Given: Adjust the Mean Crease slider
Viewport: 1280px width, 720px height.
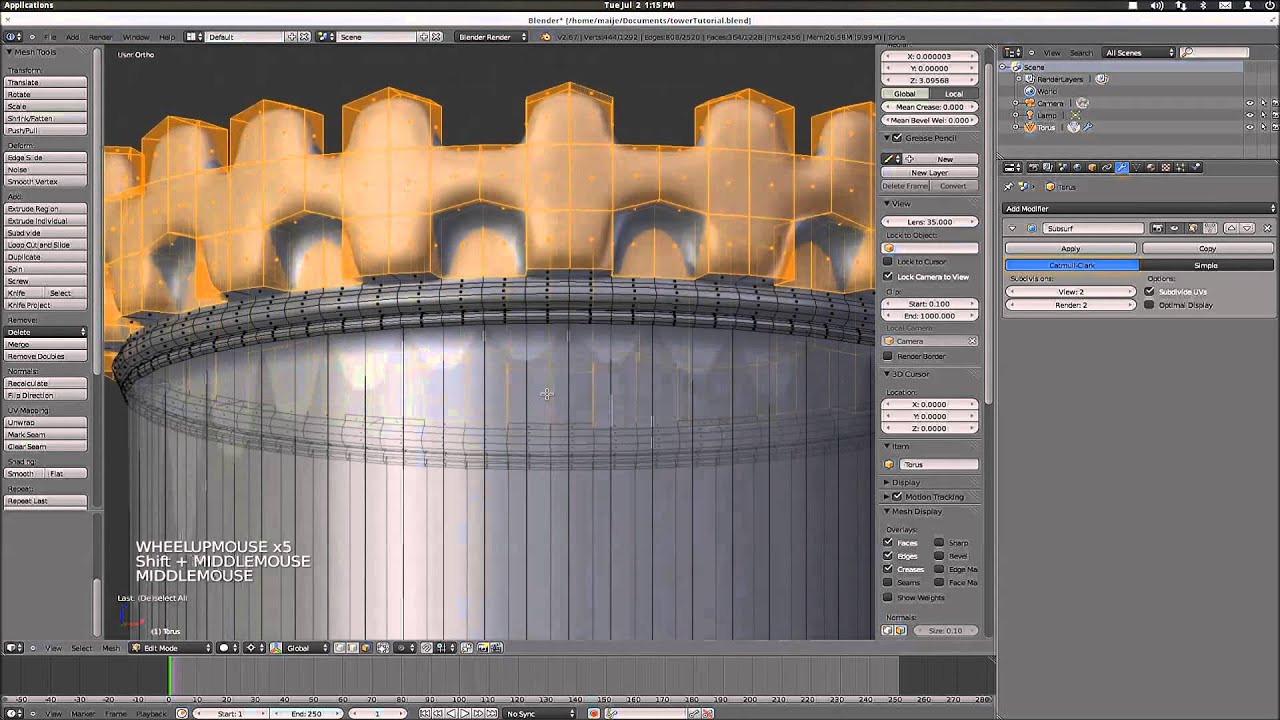Looking at the screenshot, I should click(x=930, y=107).
